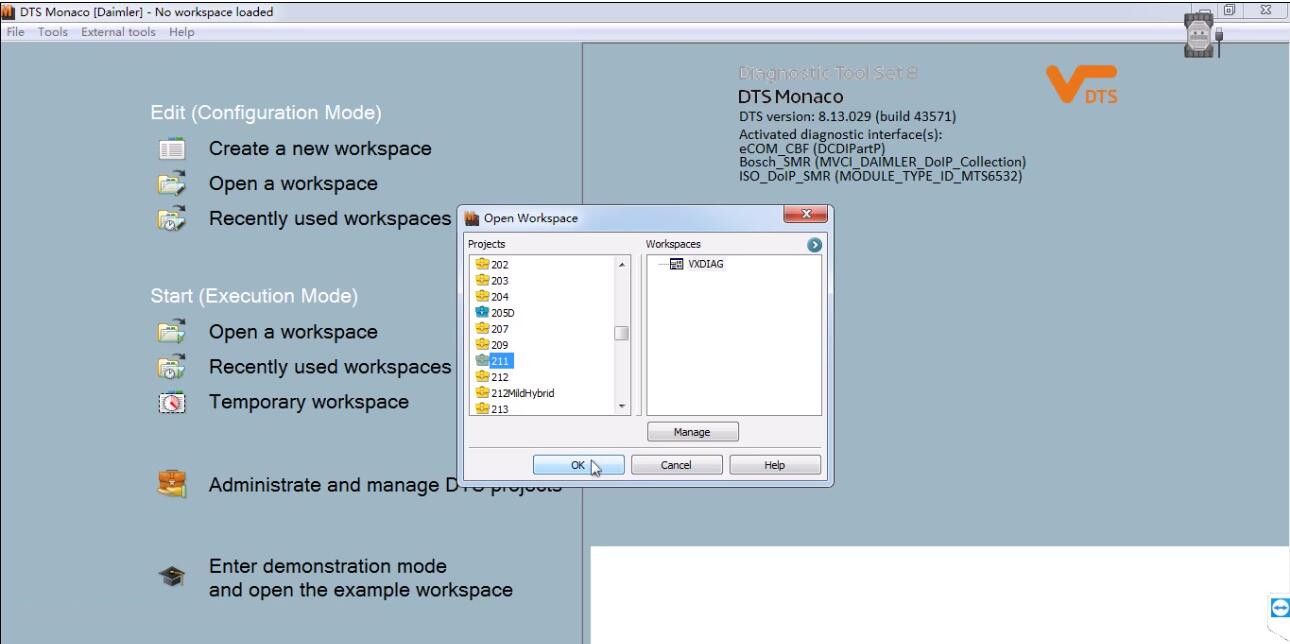Click the project 204 briefcase icon

(x=483, y=297)
